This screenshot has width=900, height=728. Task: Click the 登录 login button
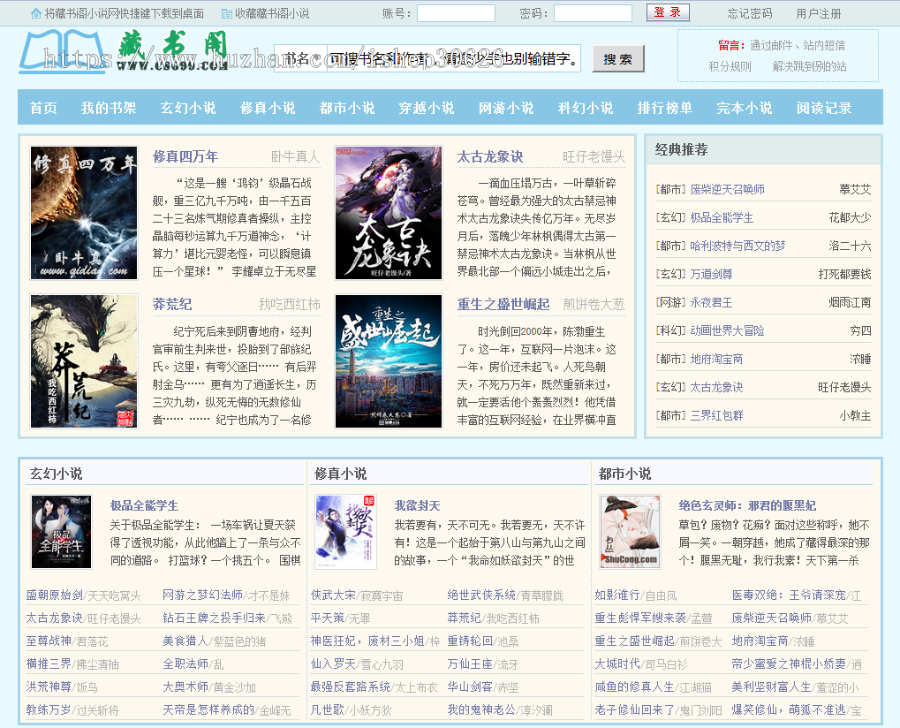coord(668,12)
